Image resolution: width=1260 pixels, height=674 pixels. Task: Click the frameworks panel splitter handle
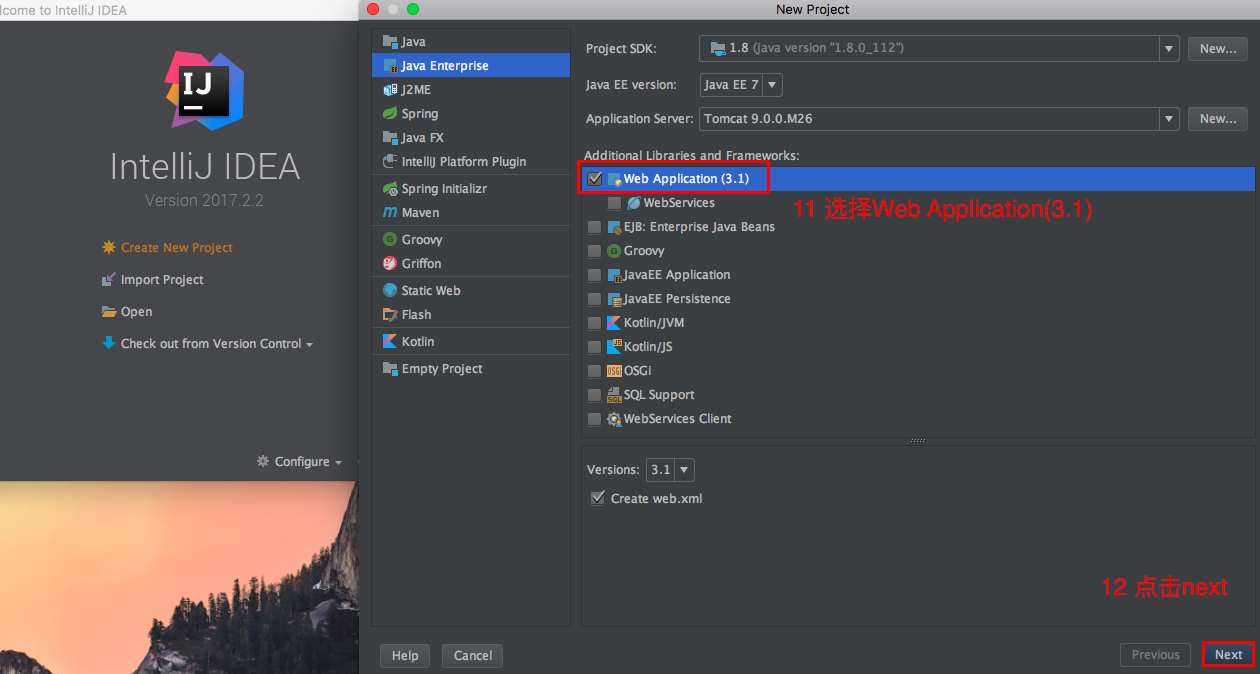[918, 440]
